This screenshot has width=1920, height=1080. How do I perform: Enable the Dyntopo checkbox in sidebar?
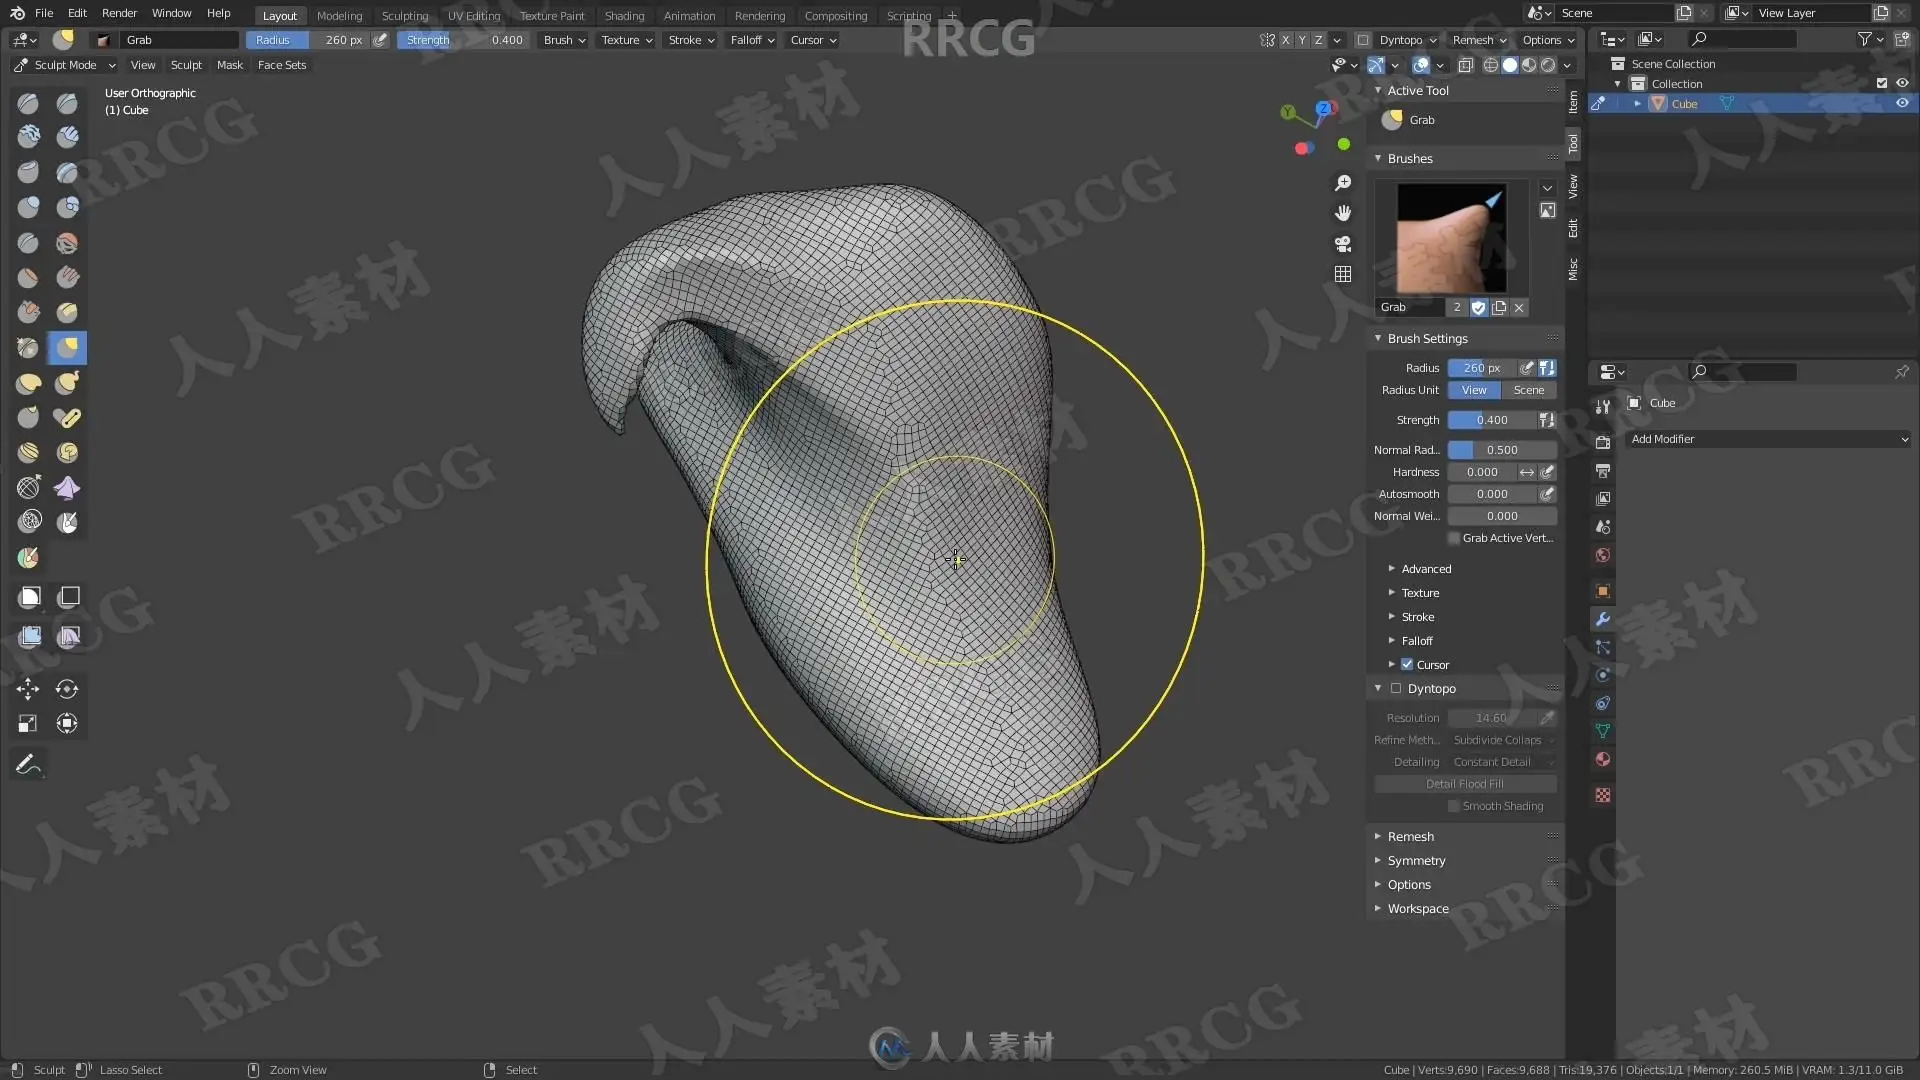1396,688
